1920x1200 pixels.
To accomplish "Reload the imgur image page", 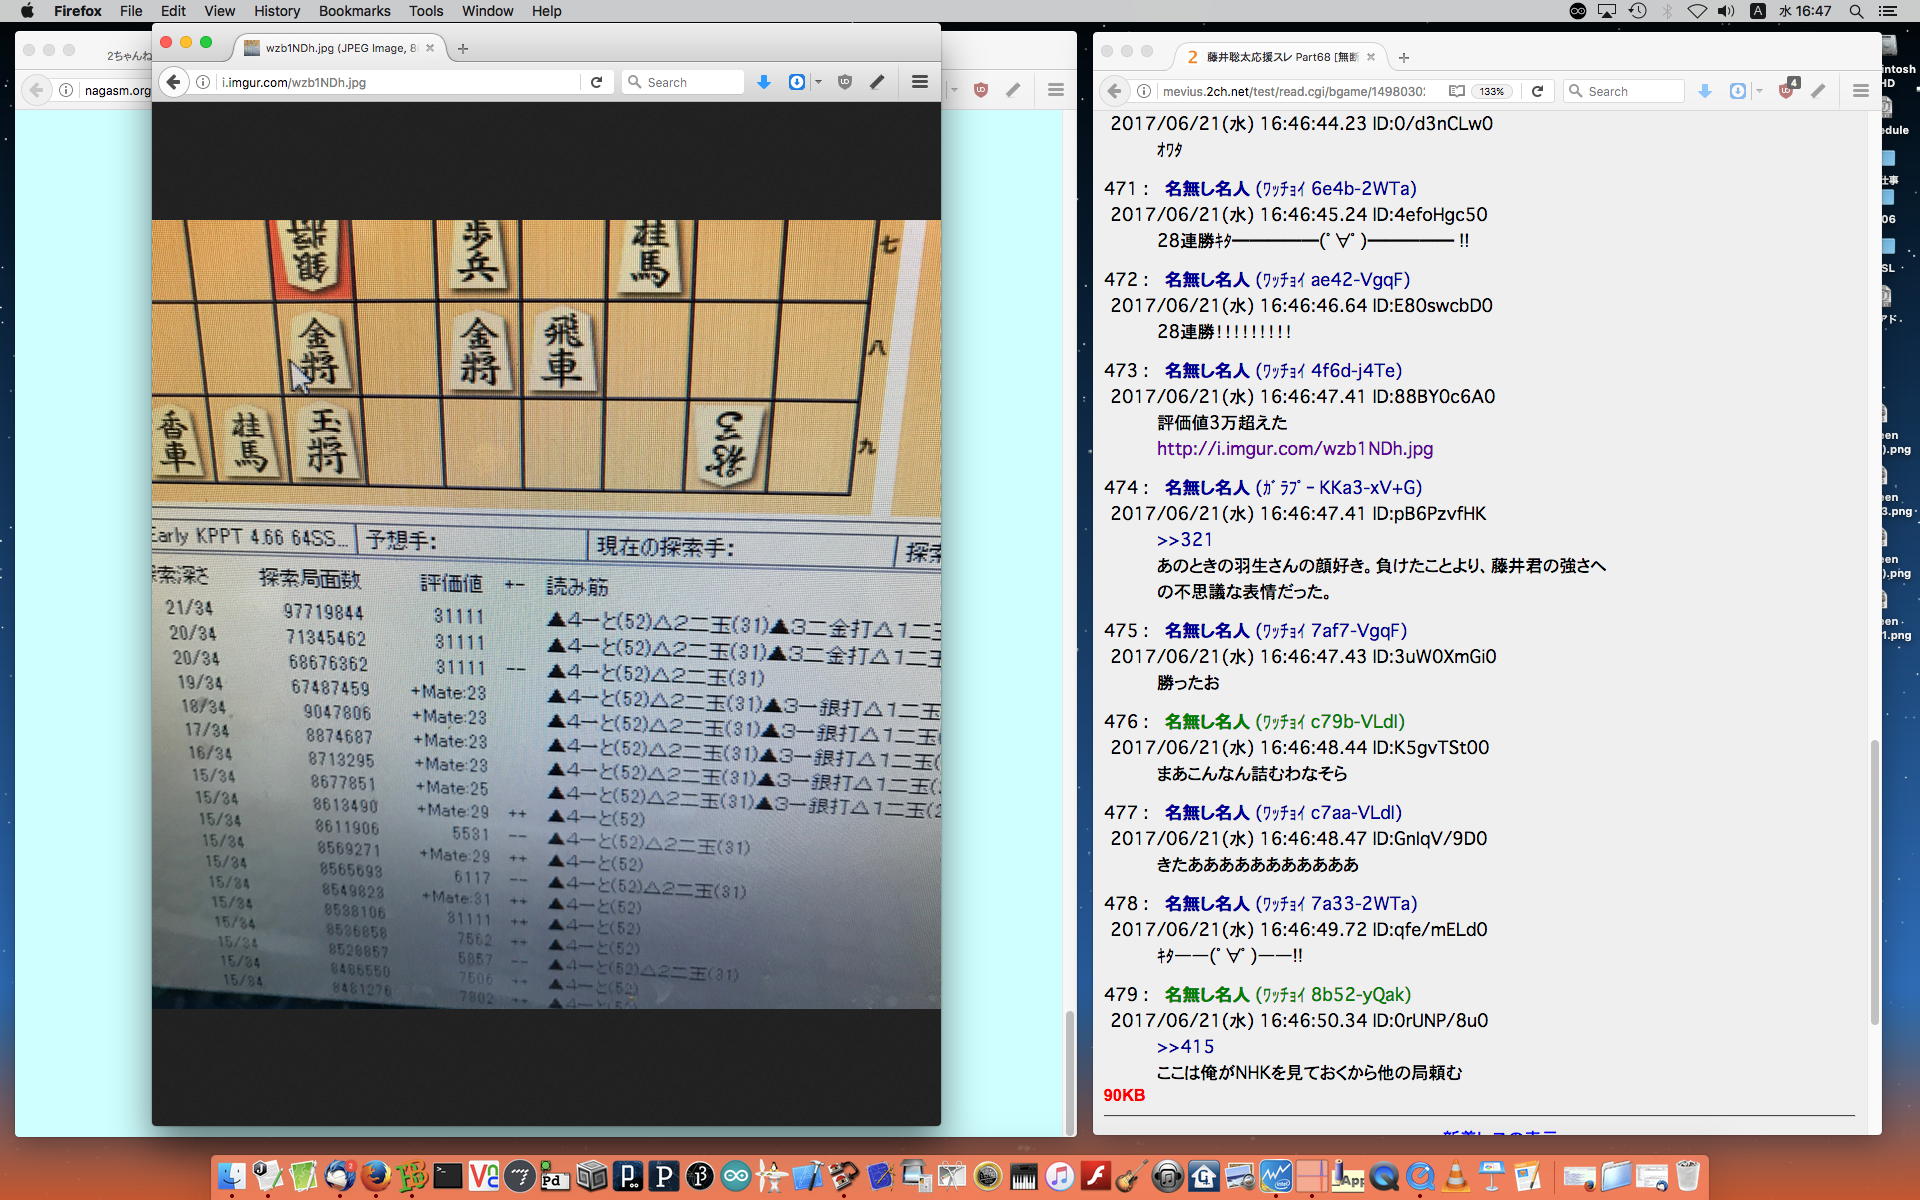I will 596,82.
